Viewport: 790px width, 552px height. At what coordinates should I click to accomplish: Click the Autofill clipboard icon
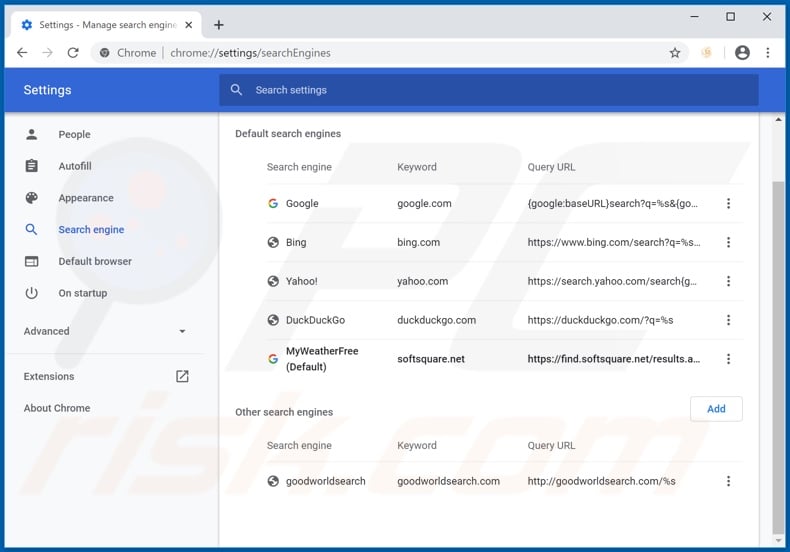point(32,166)
